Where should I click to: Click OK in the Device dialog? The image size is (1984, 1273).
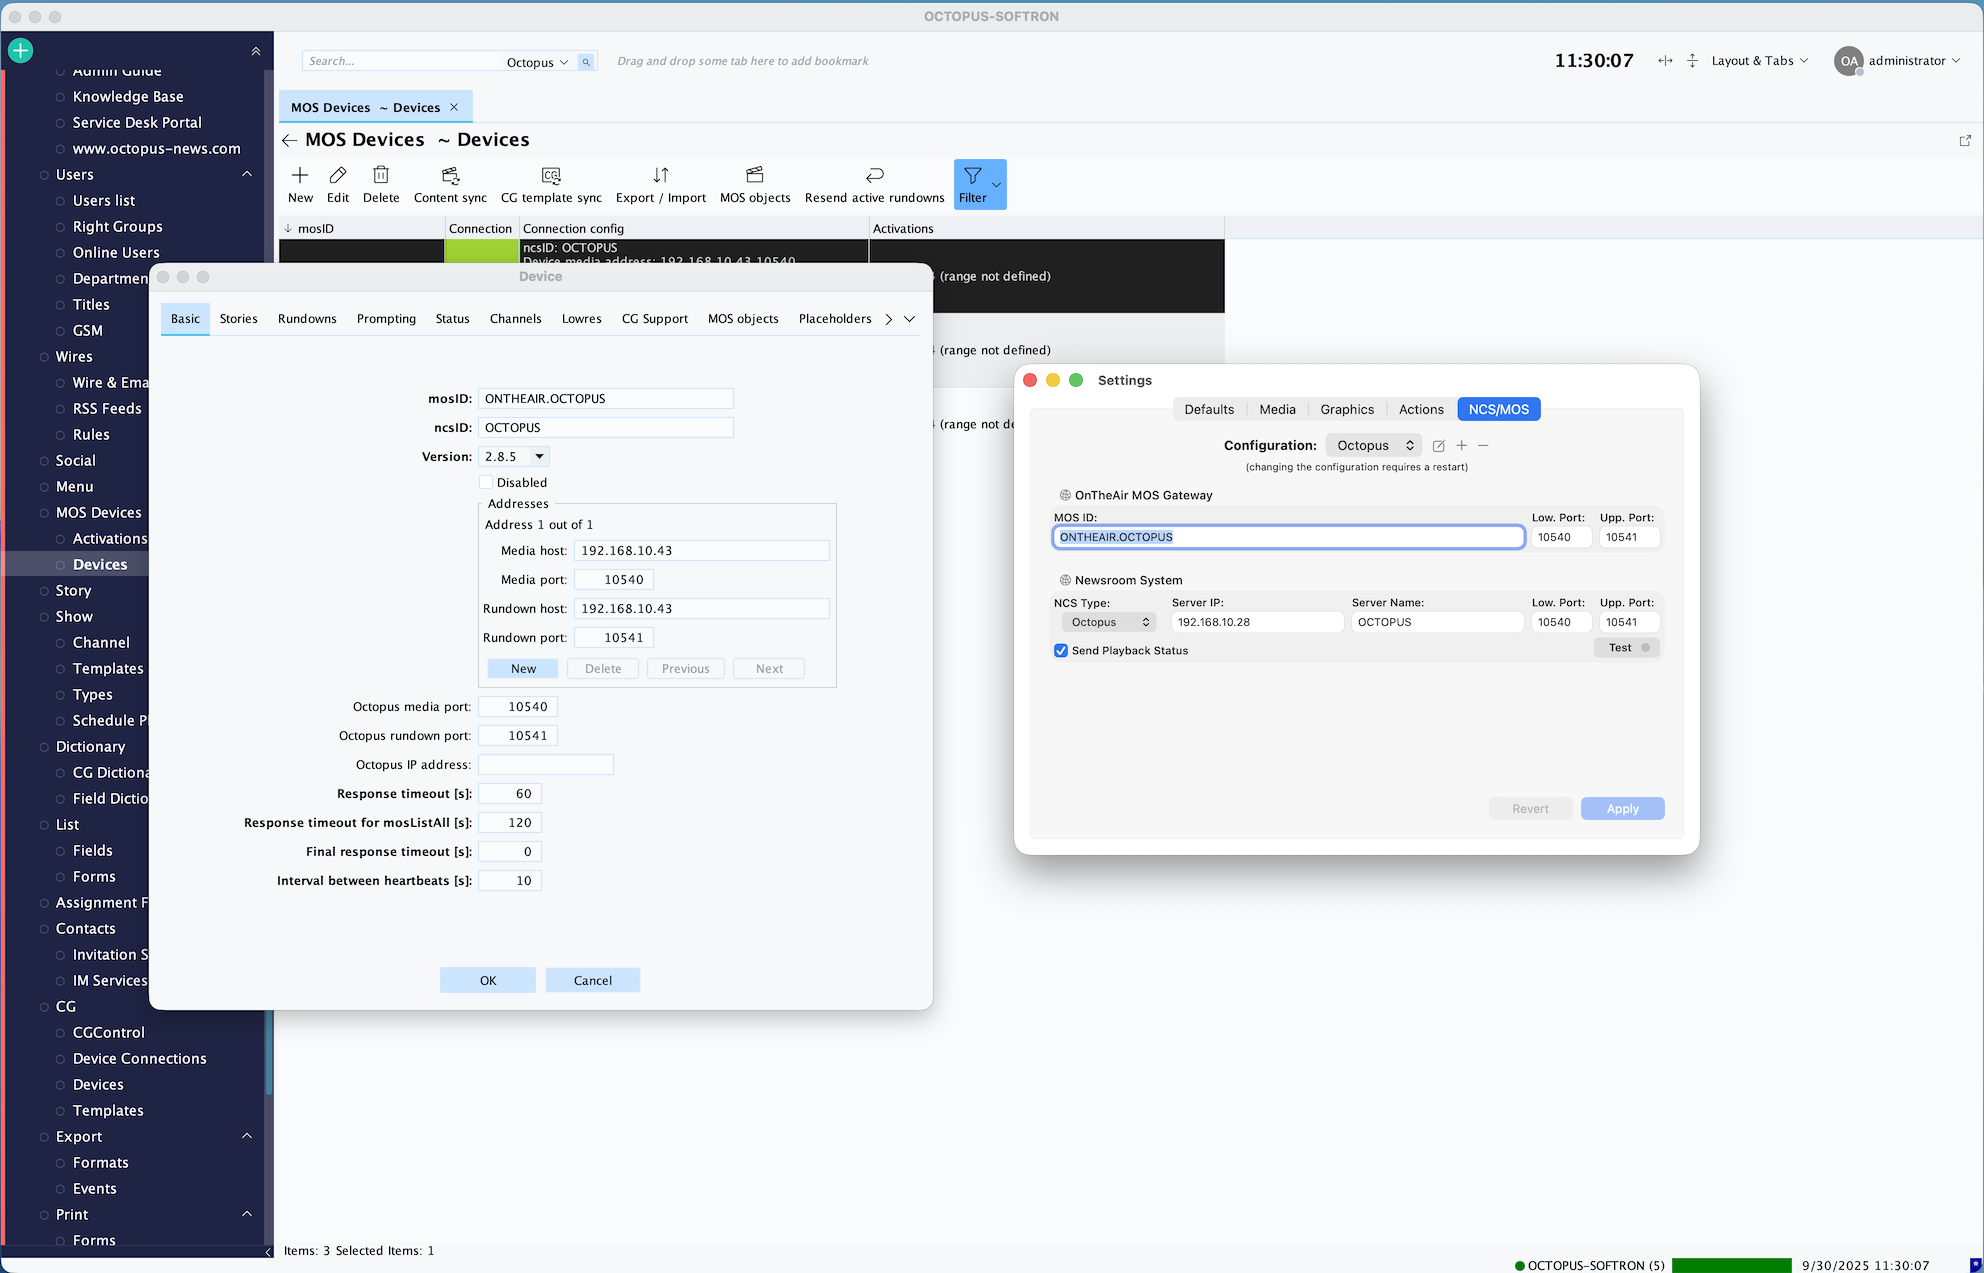487,980
